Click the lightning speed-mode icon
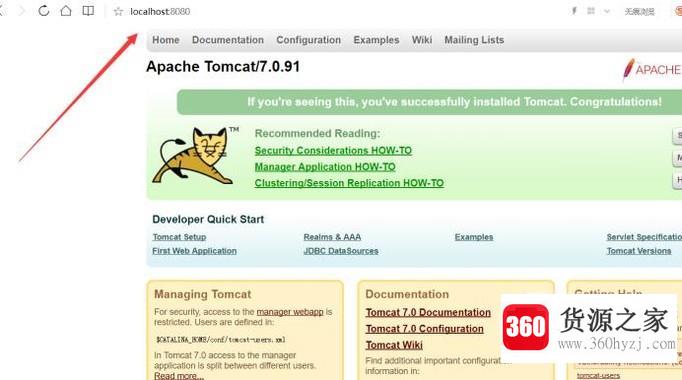The height and width of the screenshot is (380, 682). tap(574, 11)
